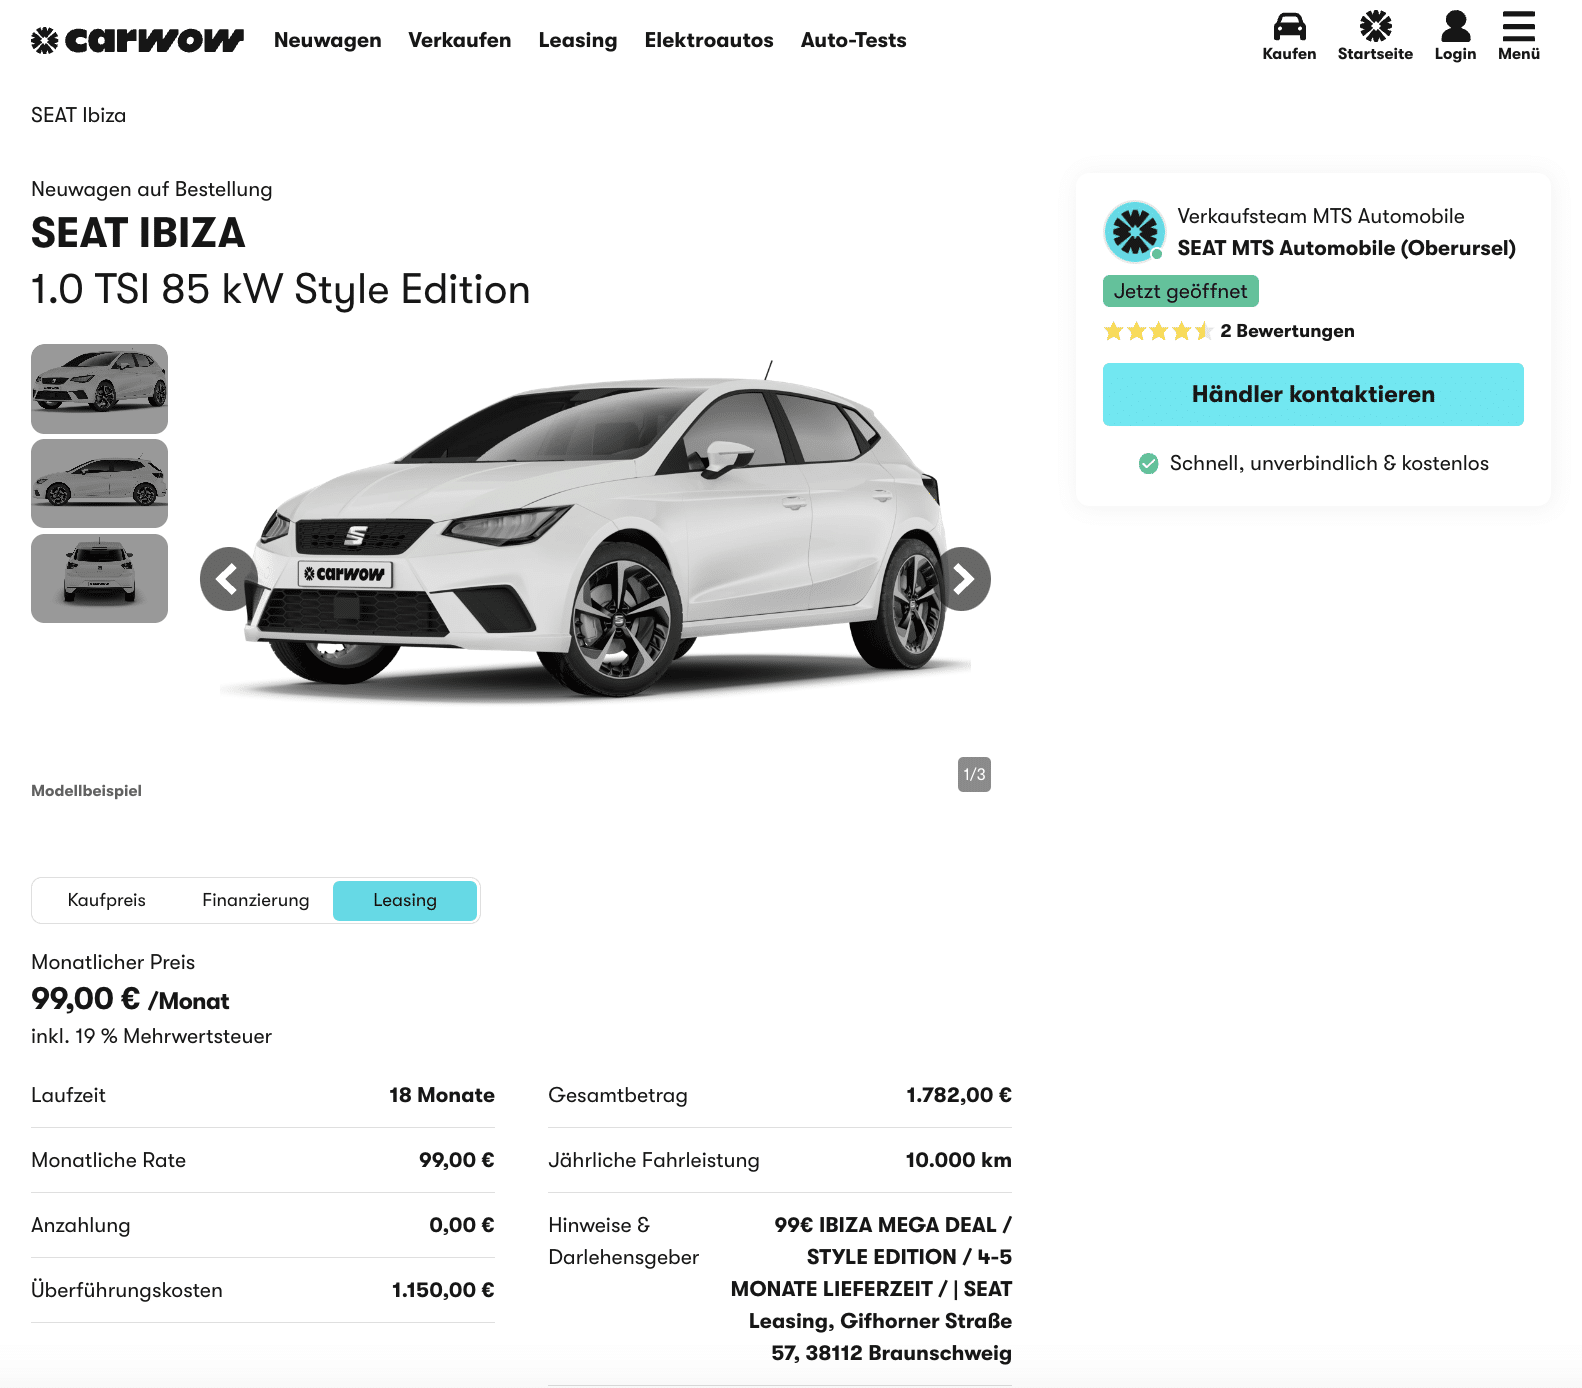This screenshot has width=1582, height=1388.
Task: Click the Verkaufsteam MTS Automobile text
Action: pyautogui.click(x=1321, y=216)
